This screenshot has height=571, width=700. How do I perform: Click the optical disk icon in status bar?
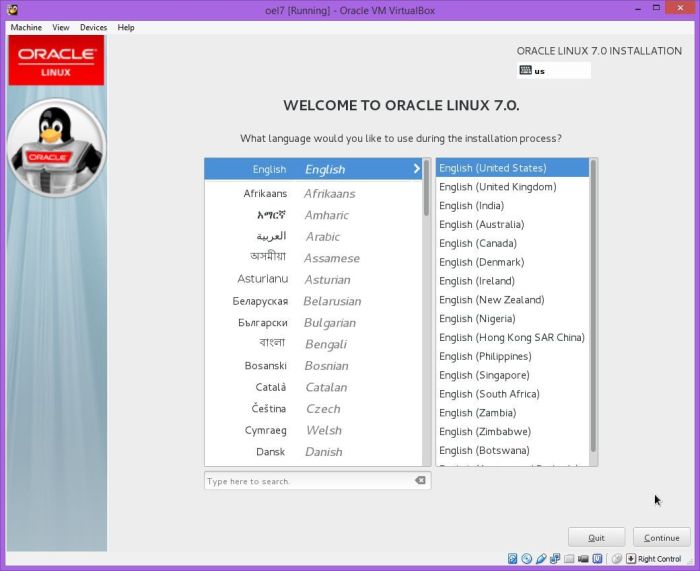[527, 559]
